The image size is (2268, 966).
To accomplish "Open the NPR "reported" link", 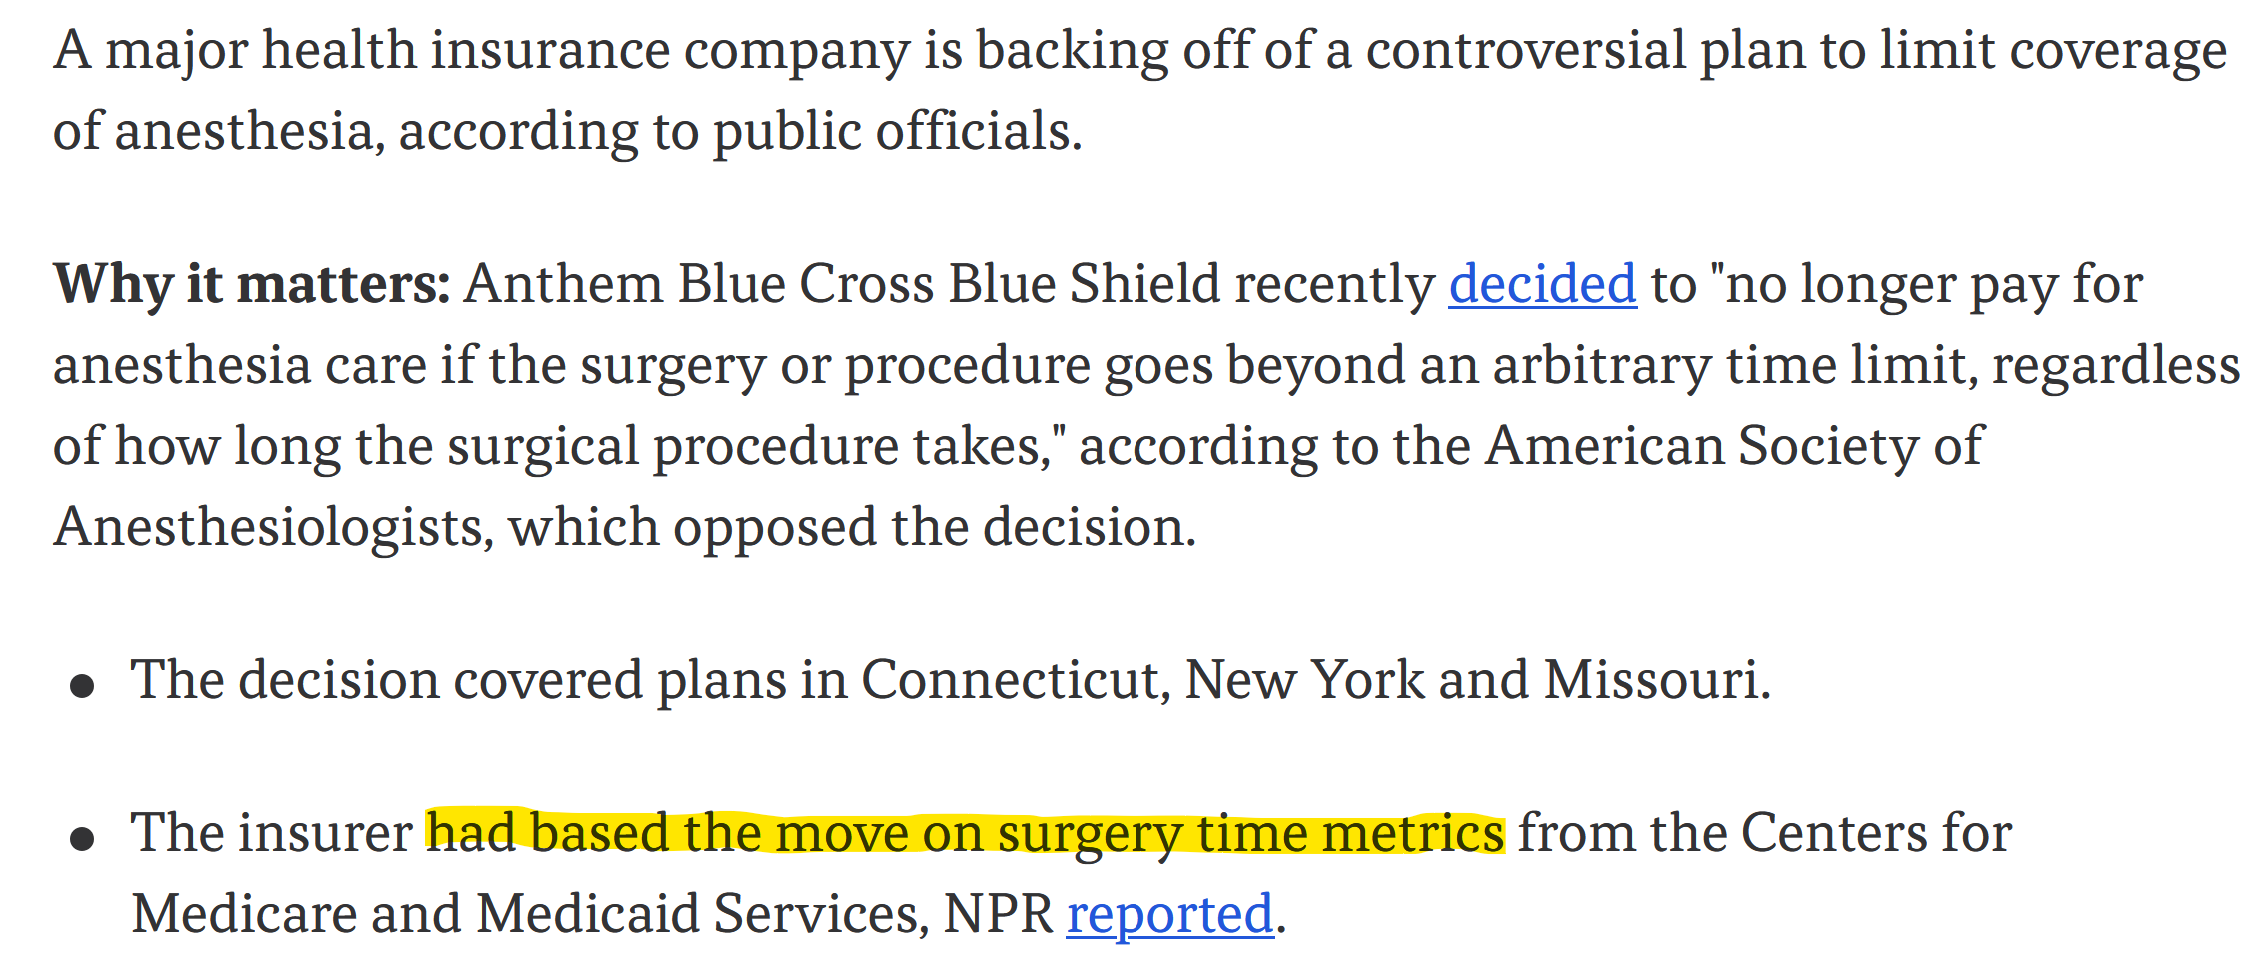I will coord(1170,915).
